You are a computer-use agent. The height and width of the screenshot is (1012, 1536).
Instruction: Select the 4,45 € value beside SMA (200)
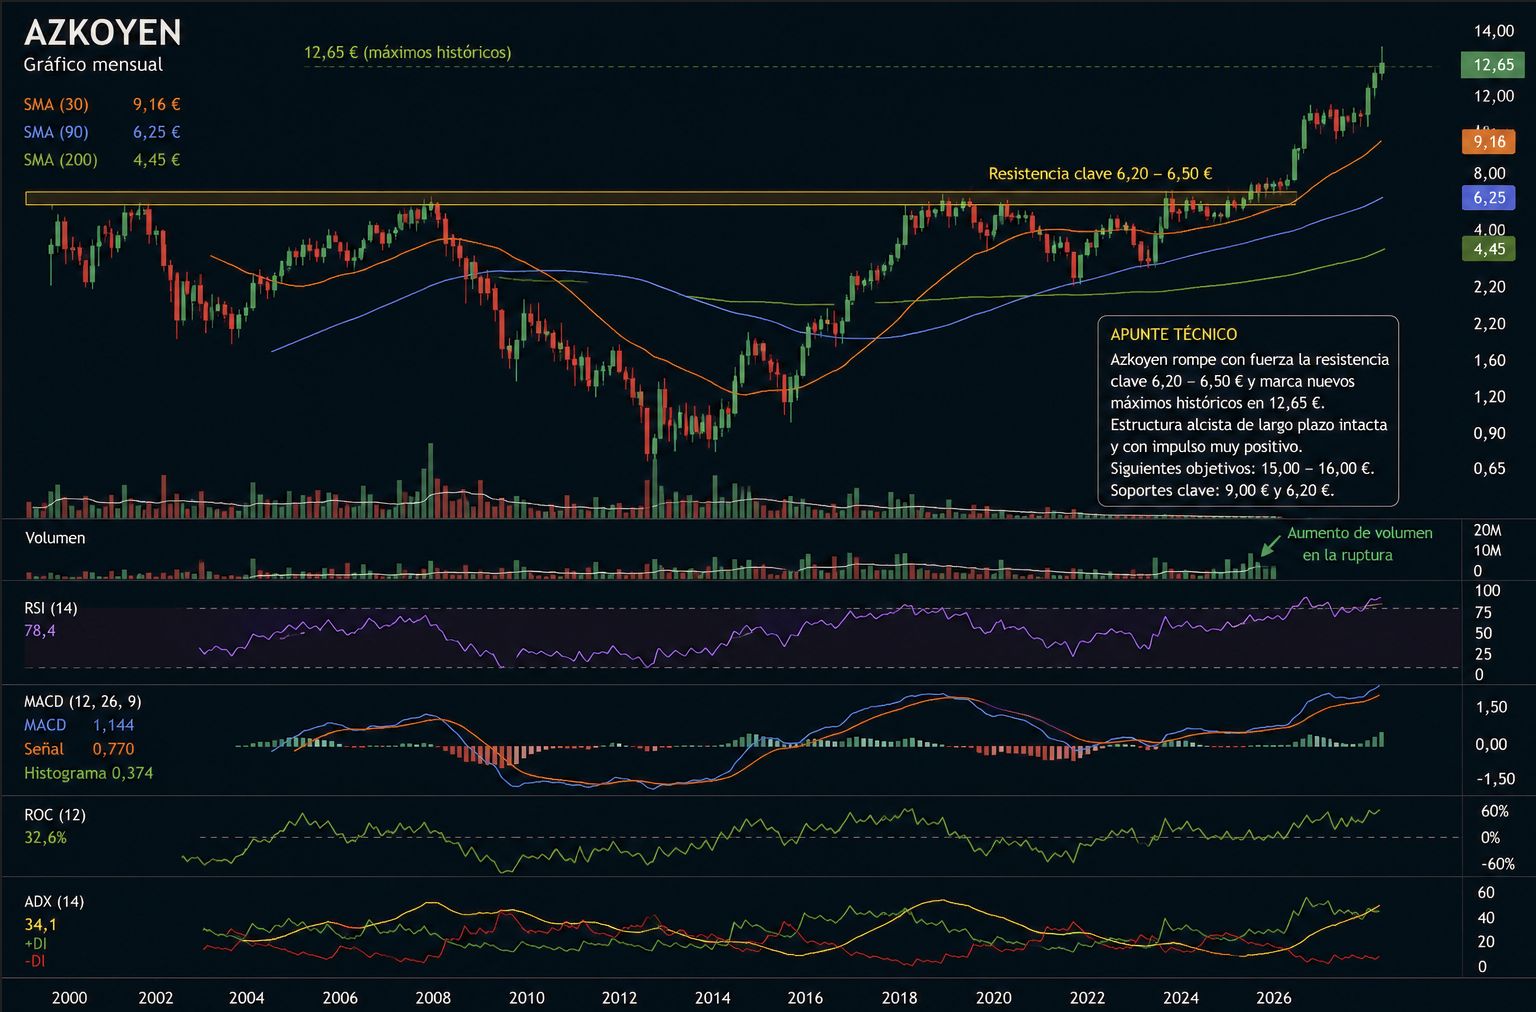pos(157,160)
